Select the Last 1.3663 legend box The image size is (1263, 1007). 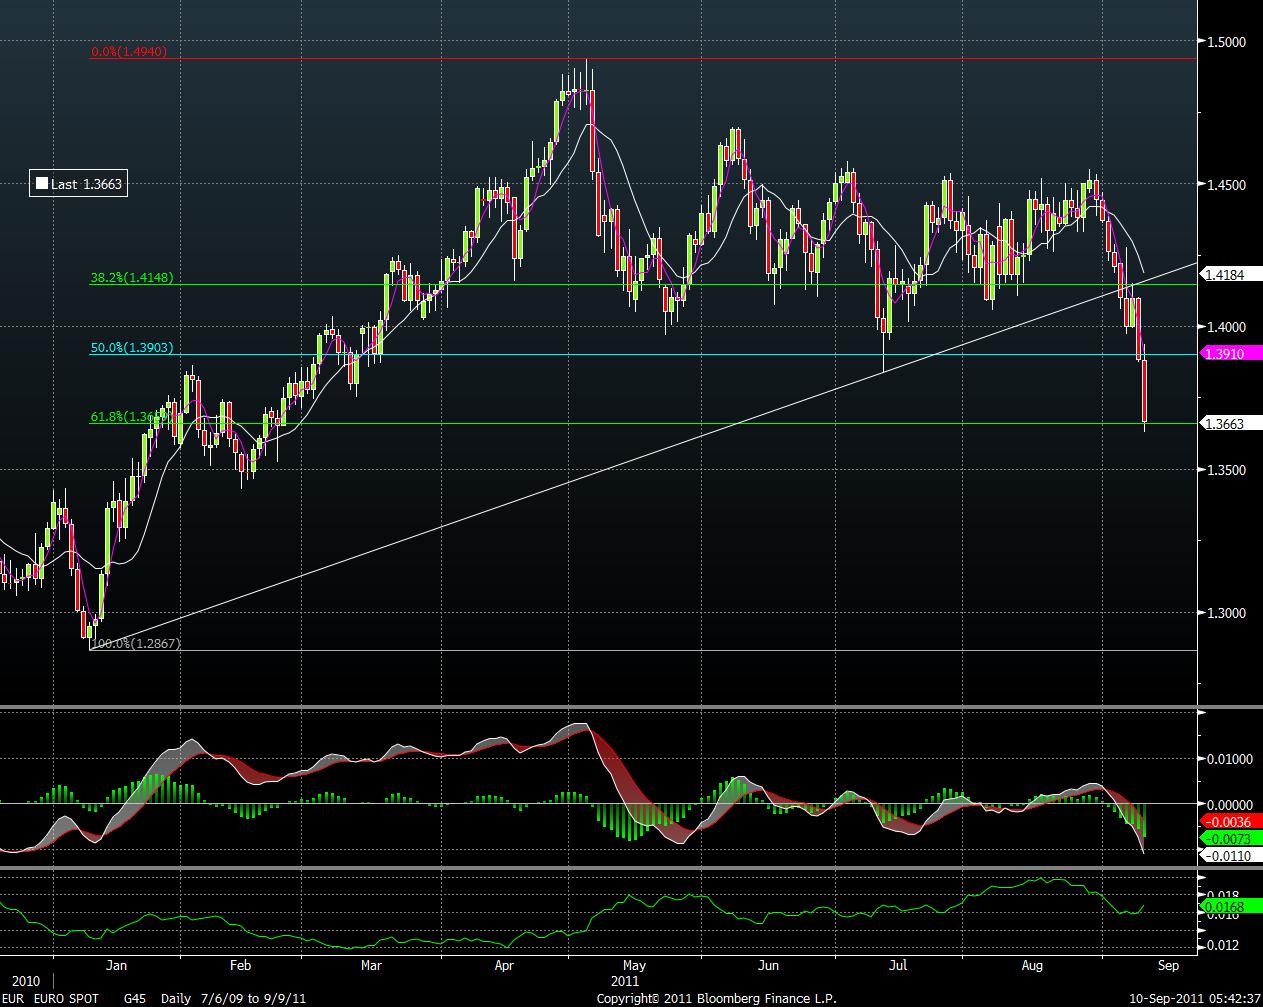coord(79,184)
